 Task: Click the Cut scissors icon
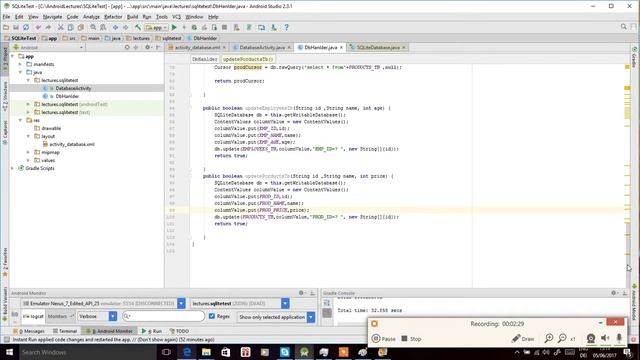click(x=60, y=27)
